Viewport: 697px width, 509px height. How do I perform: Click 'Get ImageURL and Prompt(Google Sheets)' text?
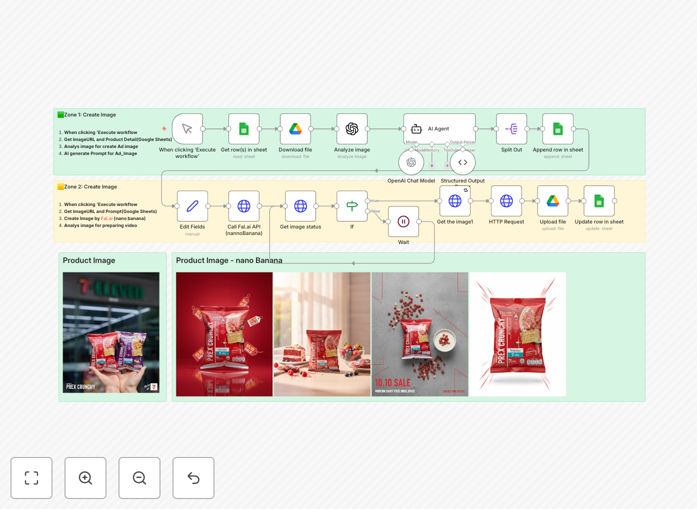pos(110,212)
